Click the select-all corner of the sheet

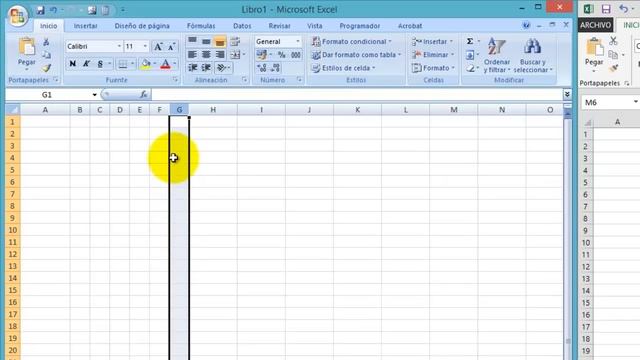pyautogui.click(x=13, y=110)
